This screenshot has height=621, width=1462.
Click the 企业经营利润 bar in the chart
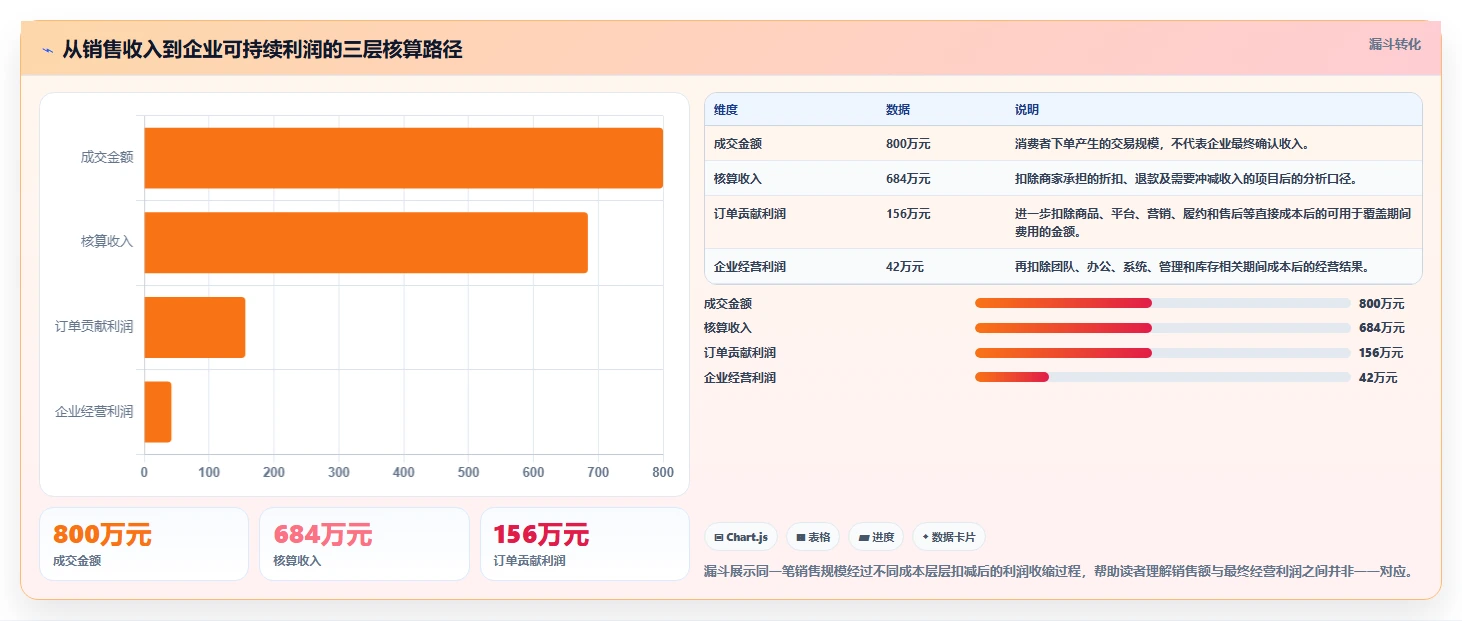point(158,412)
